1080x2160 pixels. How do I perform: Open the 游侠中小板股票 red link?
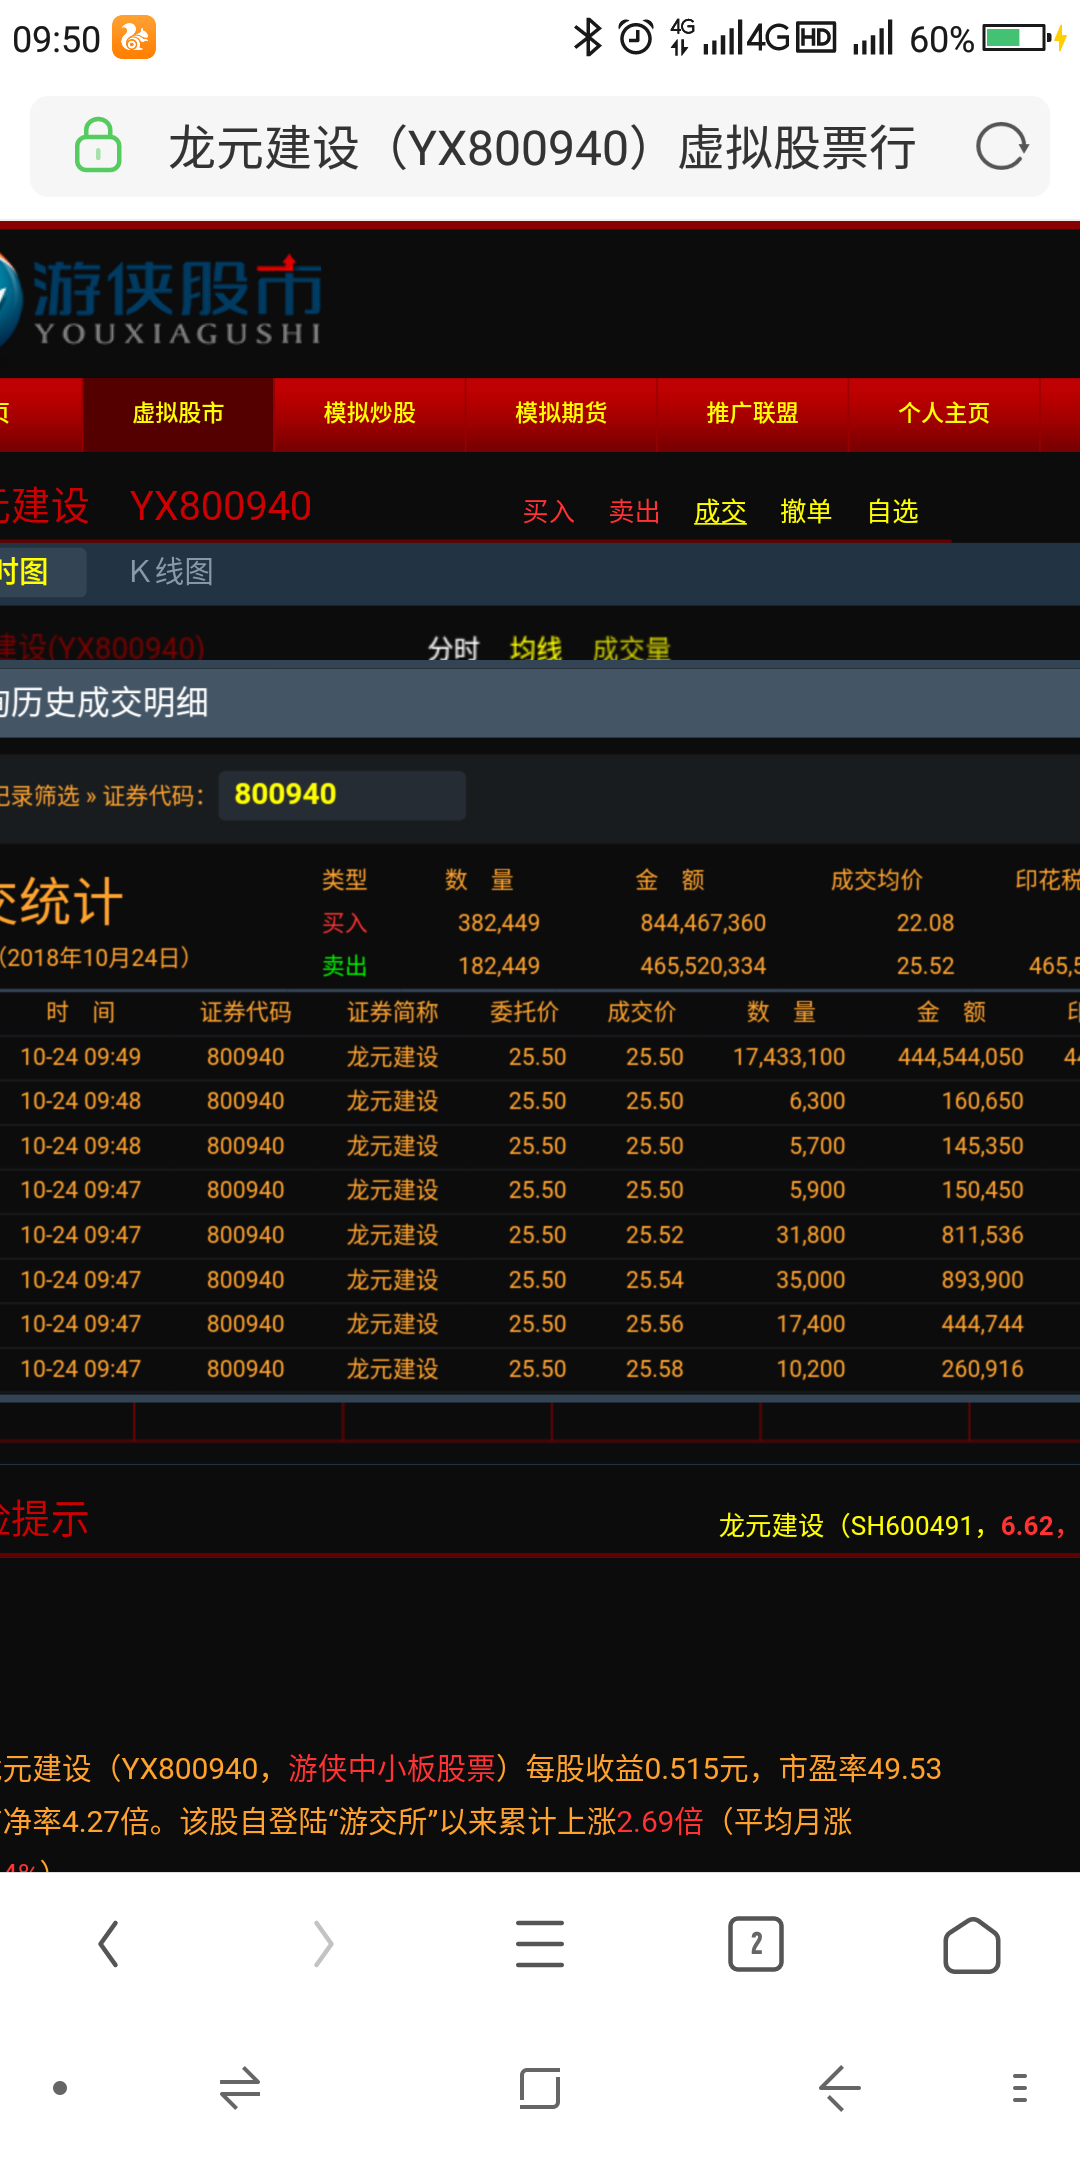click(392, 1768)
